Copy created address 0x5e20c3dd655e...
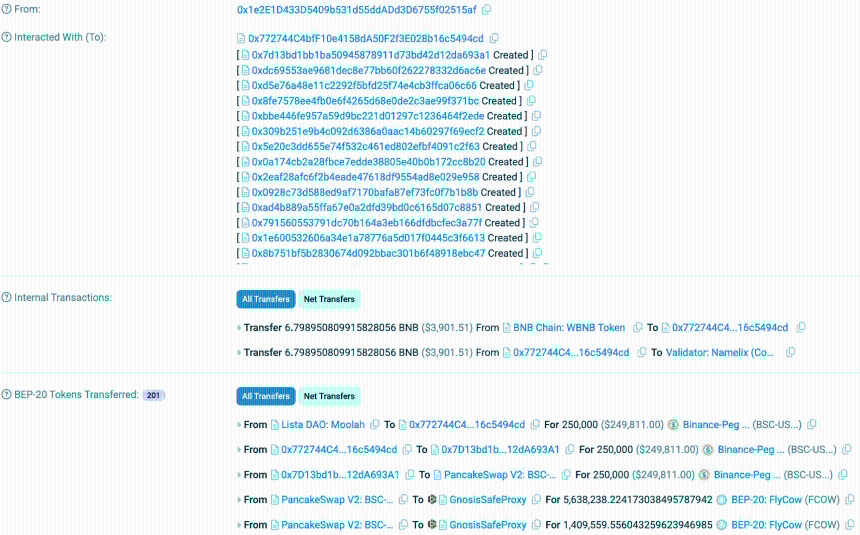Viewport: 860px width, 535px height. [x=531, y=147]
